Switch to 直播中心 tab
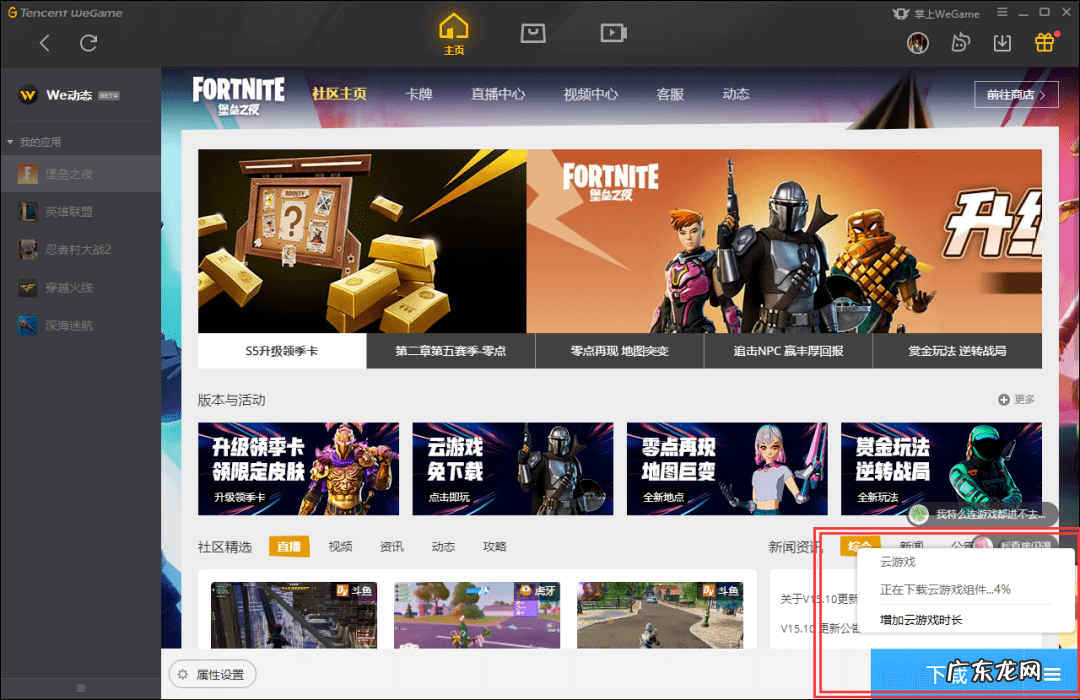 pos(498,94)
